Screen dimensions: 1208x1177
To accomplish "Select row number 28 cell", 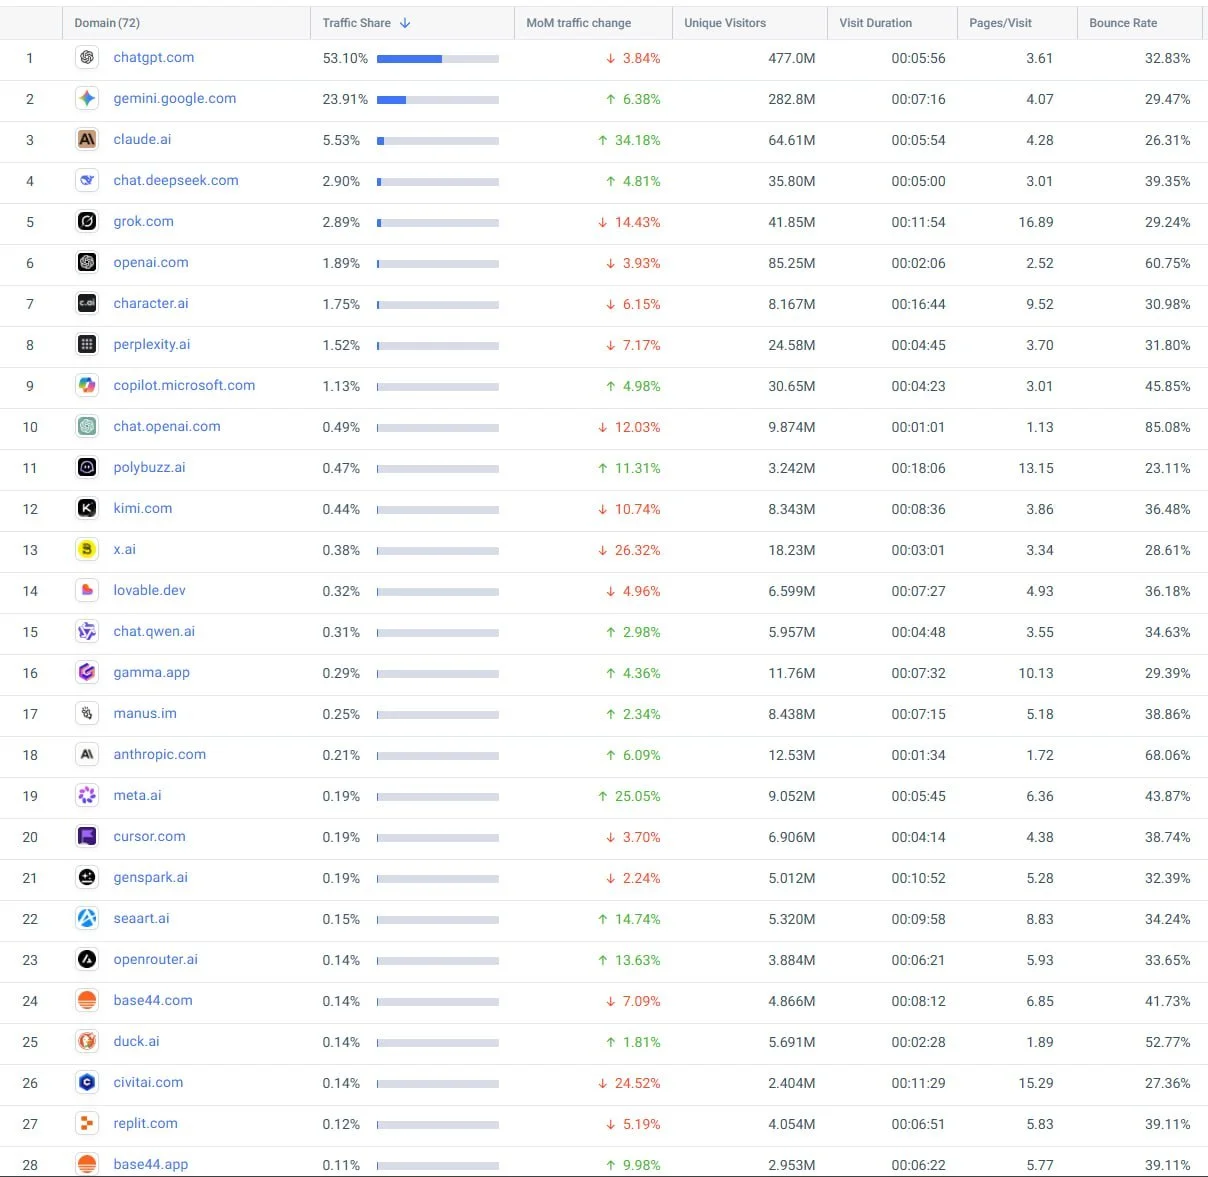I will pos(30,1165).
